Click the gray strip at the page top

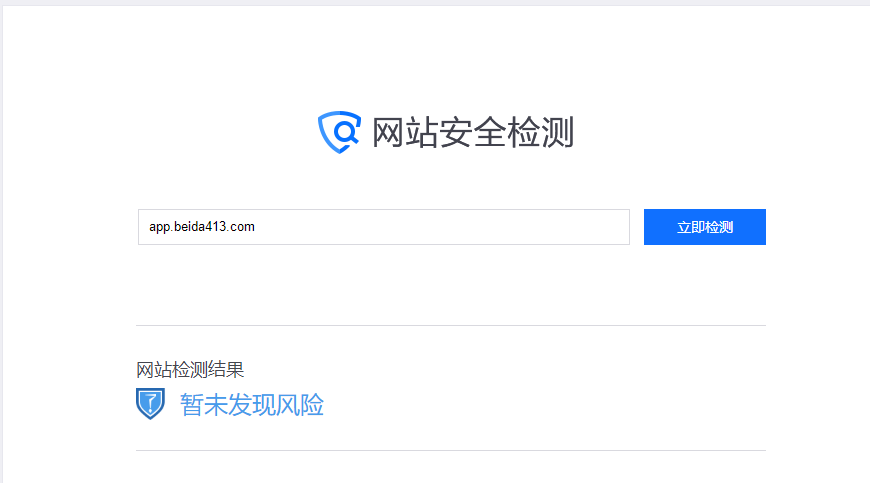[435, 3]
